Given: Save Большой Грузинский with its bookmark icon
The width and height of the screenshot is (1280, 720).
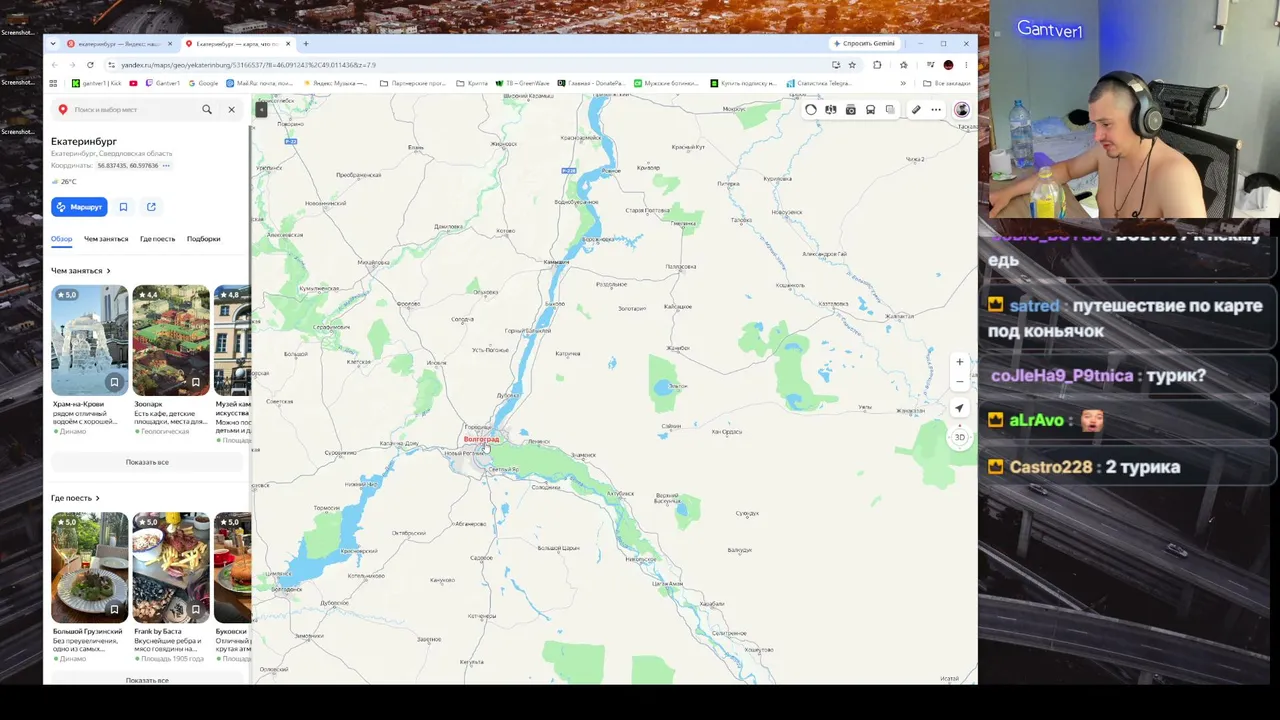Looking at the screenshot, I should coord(114,609).
